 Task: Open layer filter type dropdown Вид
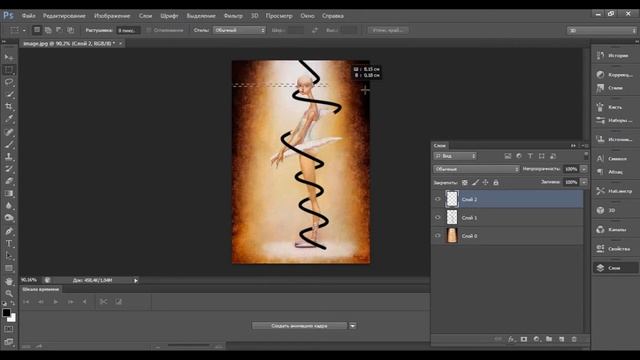click(x=455, y=156)
